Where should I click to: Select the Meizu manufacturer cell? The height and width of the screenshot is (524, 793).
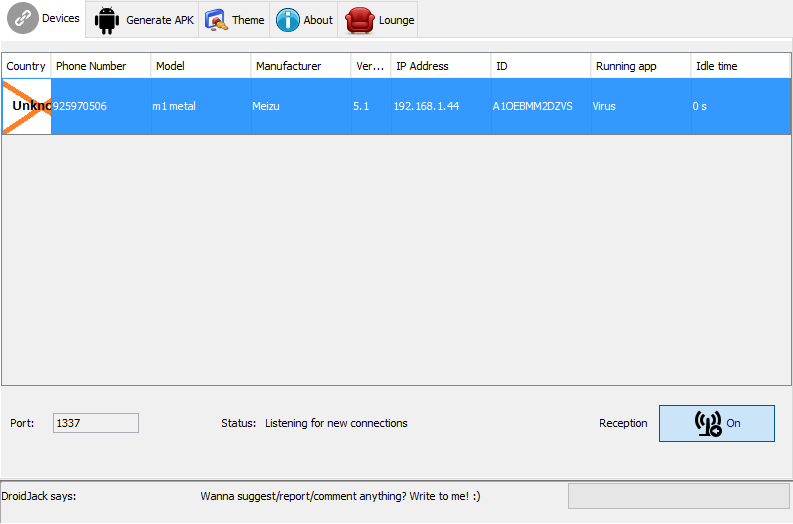coord(301,106)
